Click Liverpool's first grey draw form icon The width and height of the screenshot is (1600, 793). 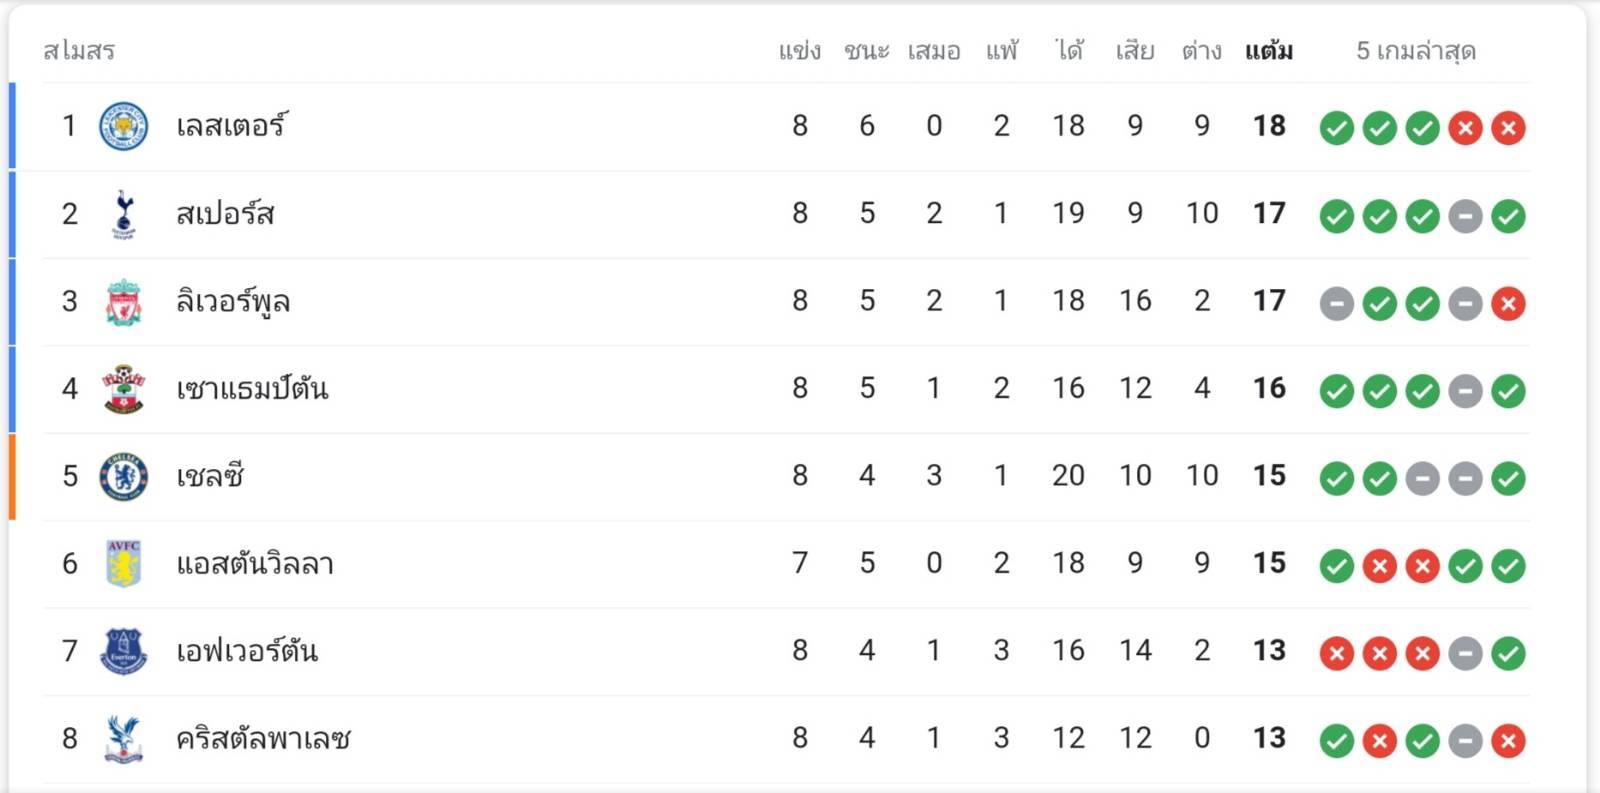1336,303
